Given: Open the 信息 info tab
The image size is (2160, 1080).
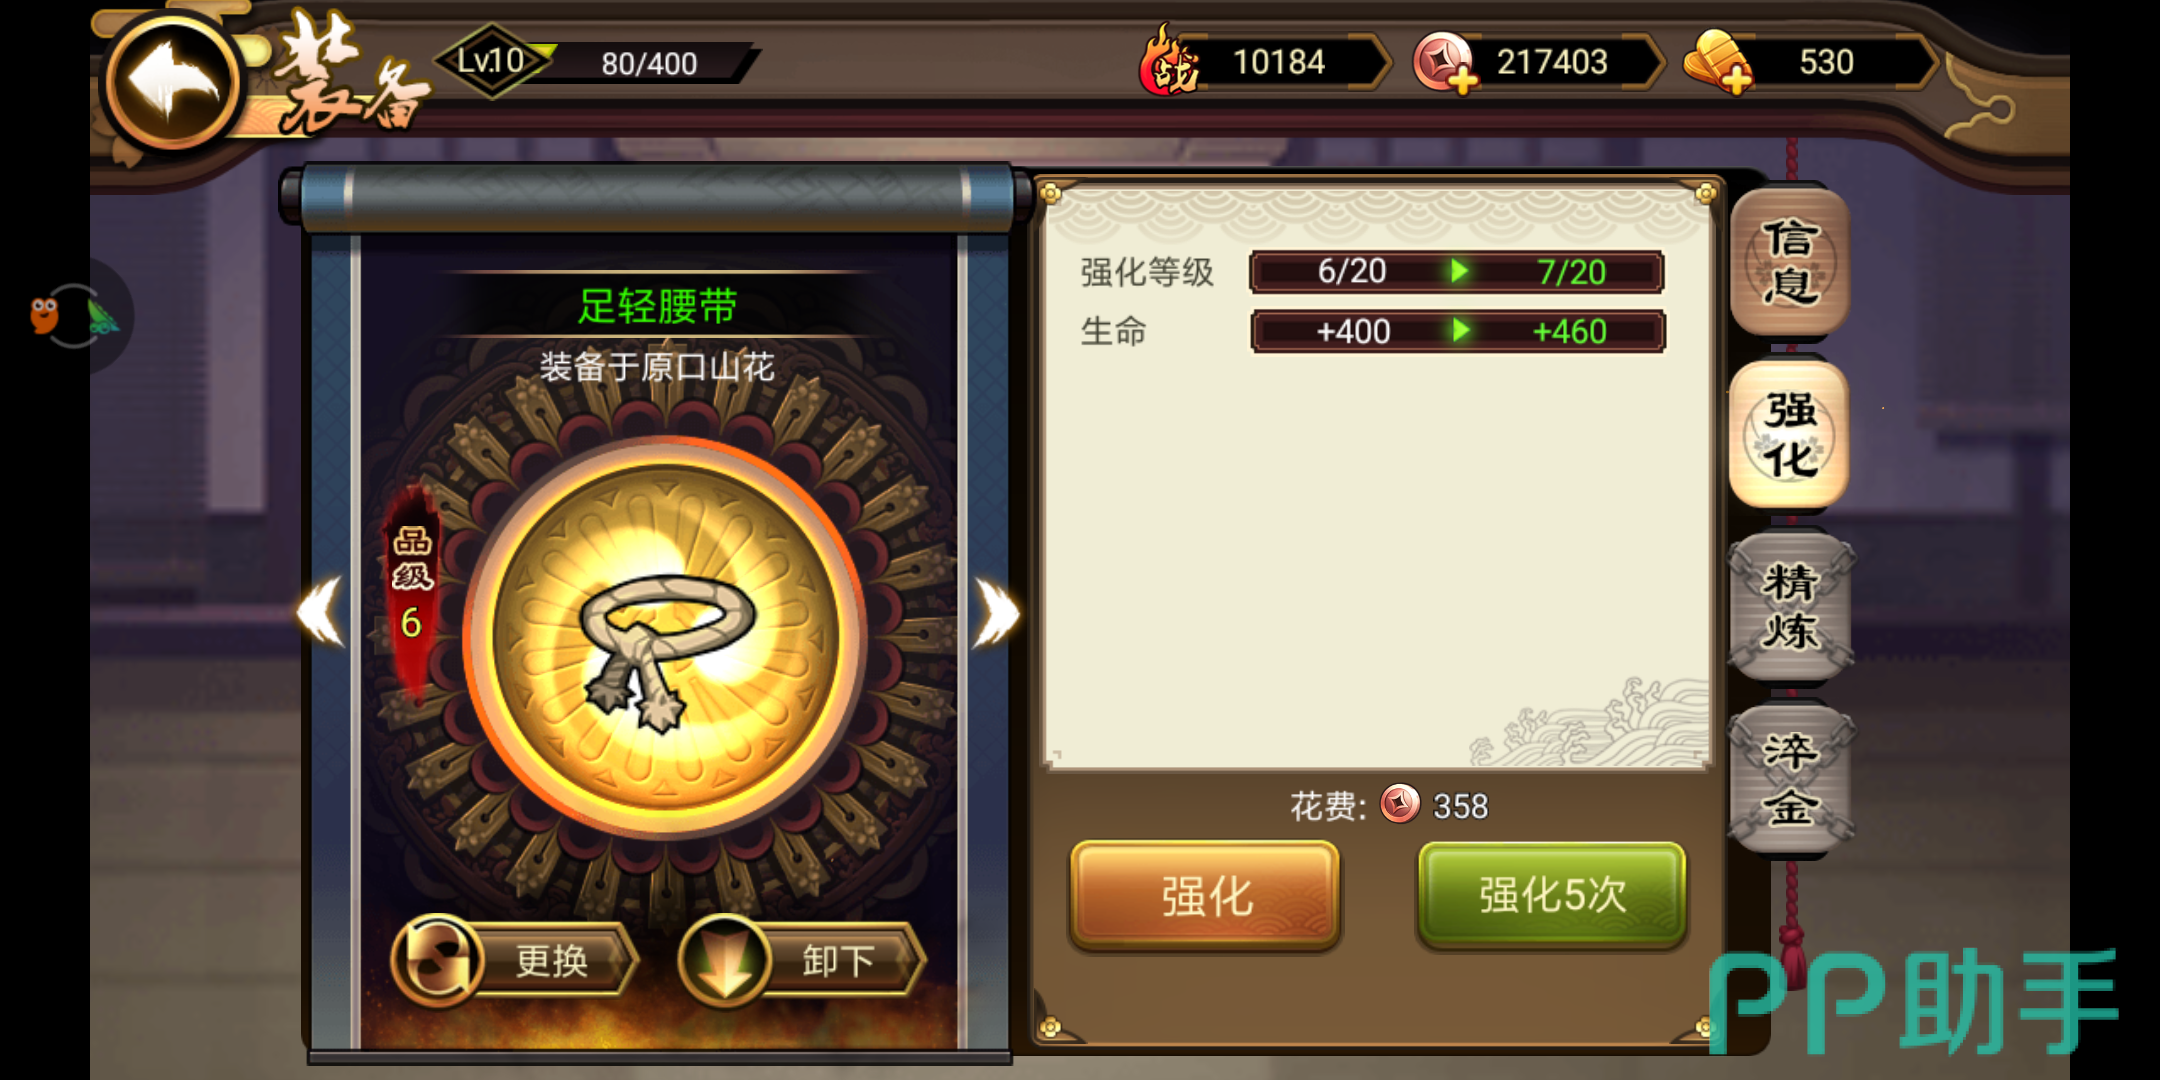Looking at the screenshot, I should coord(1790,262).
